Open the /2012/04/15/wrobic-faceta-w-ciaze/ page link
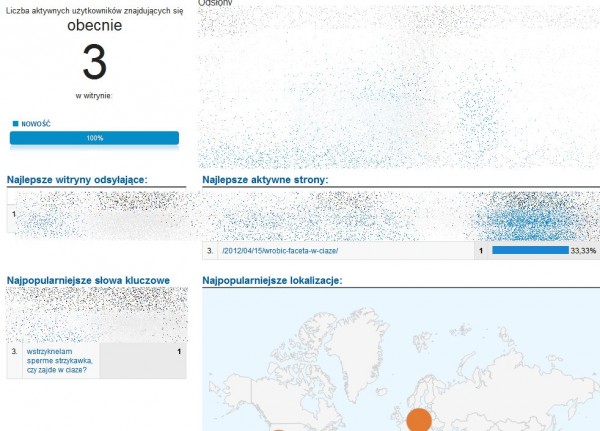Screen dimensions: 600x431 [280, 251]
